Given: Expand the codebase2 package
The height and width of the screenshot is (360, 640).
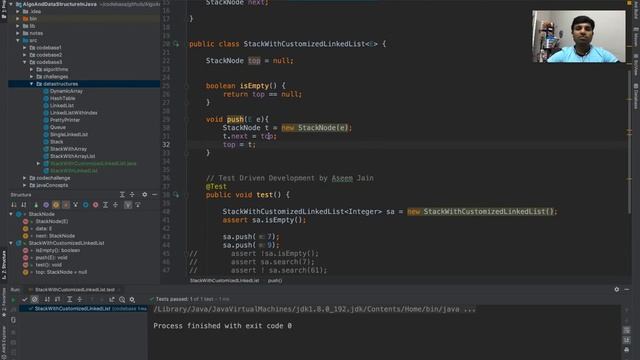Looking at the screenshot, I should pos(24,55).
